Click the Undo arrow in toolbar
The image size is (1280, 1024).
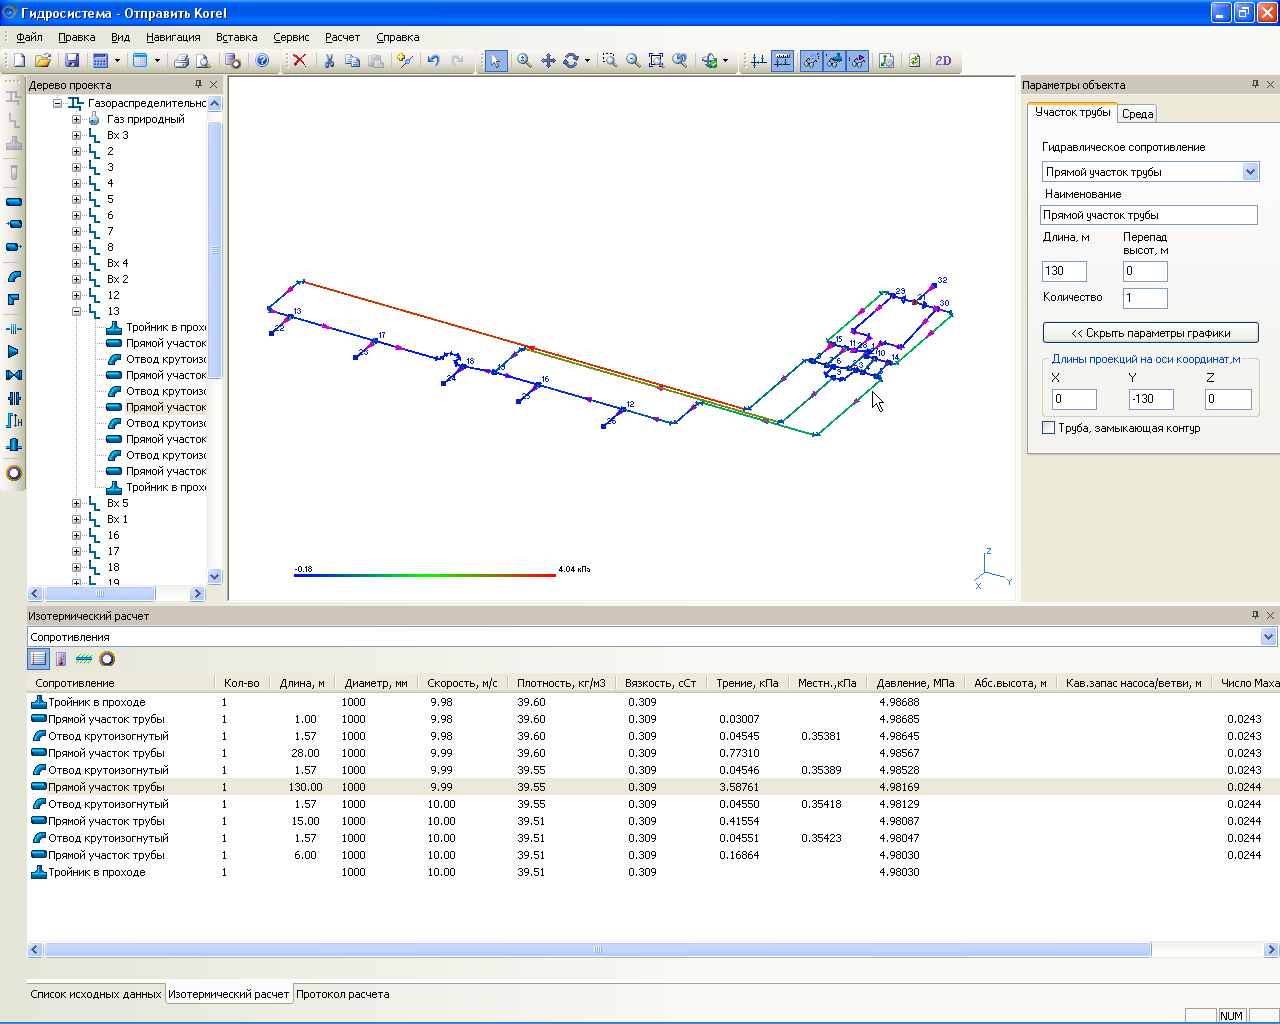pyautogui.click(x=433, y=61)
